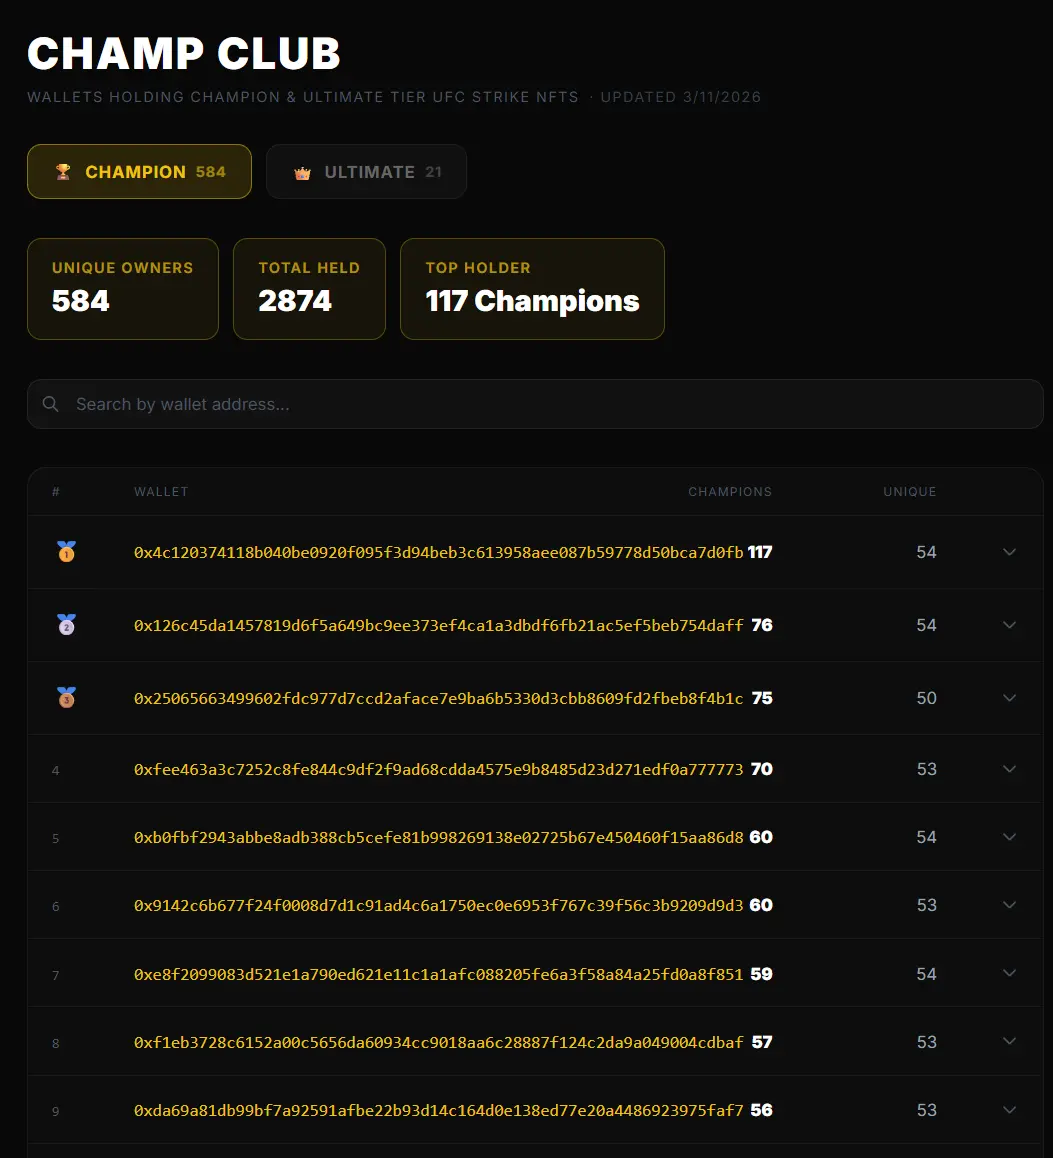1053x1158 pixels.
Task: Expand rank 7 wallet row
Action: 1009,972
